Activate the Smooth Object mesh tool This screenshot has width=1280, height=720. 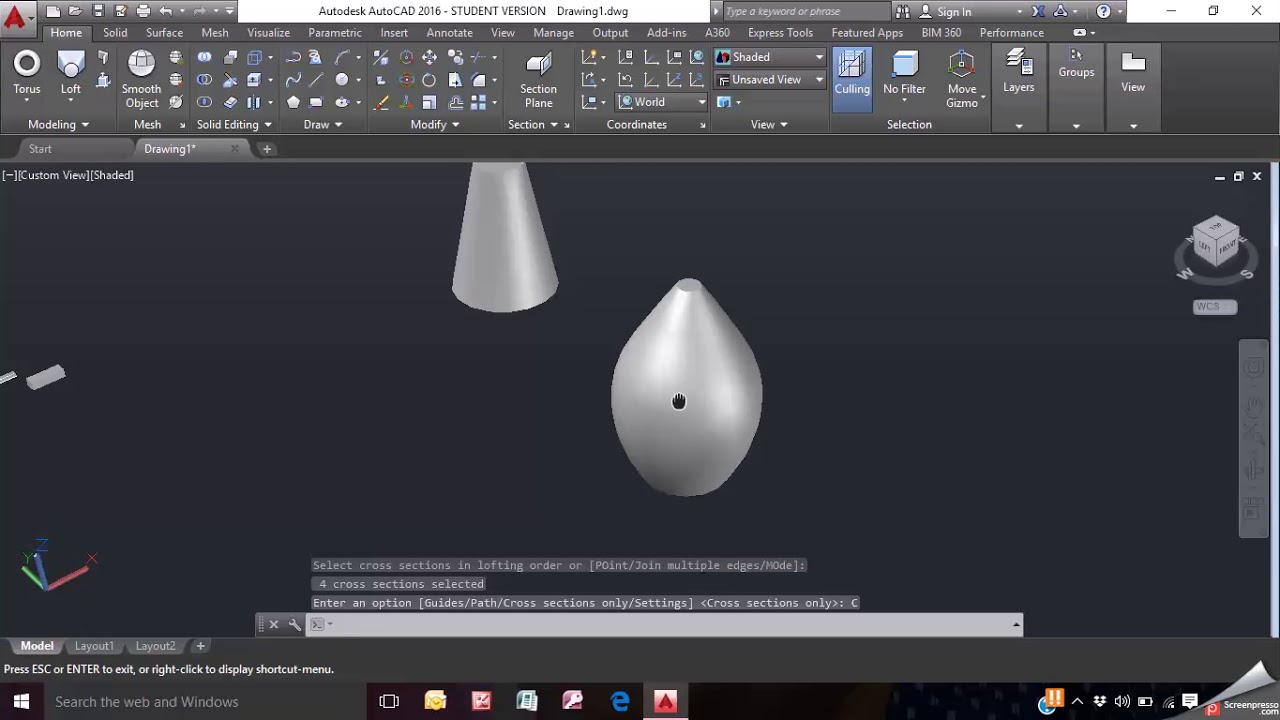tap(141, 78)
